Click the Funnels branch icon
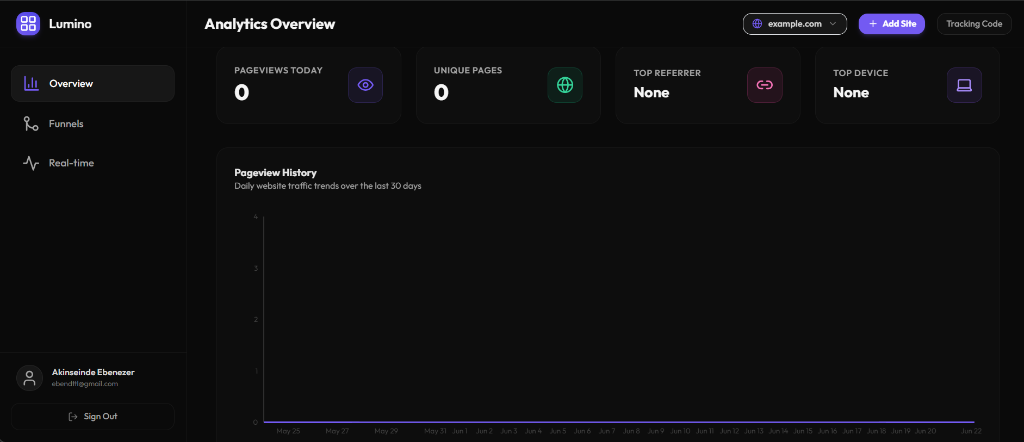 pyautogui.click(x=31, y=123)
